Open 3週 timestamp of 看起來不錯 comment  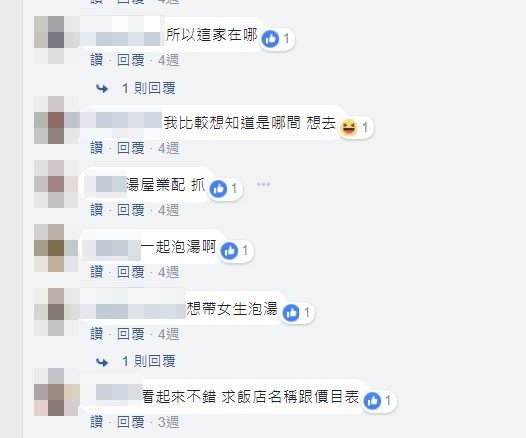click(x=168, y=422)
